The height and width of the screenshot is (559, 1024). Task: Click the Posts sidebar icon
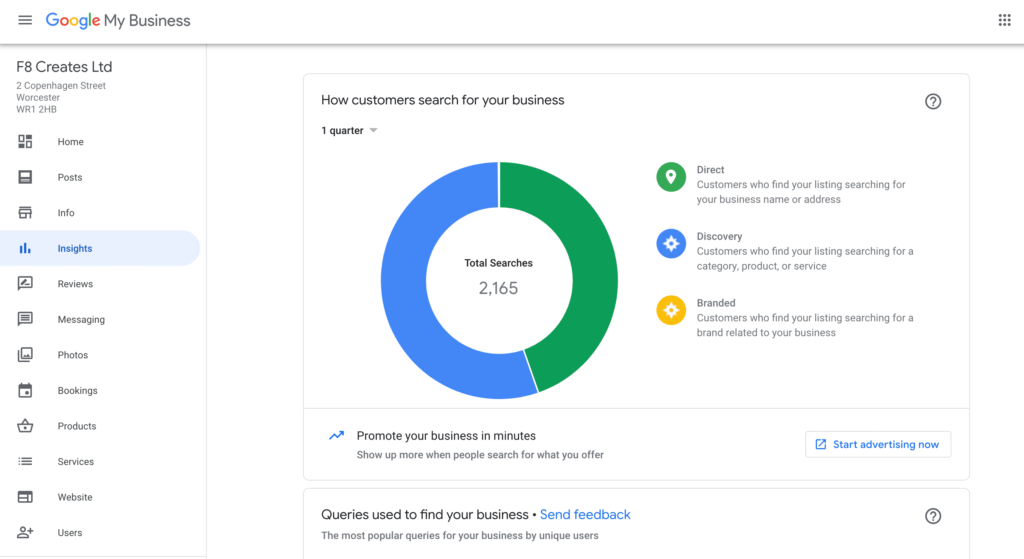(25, 177)
